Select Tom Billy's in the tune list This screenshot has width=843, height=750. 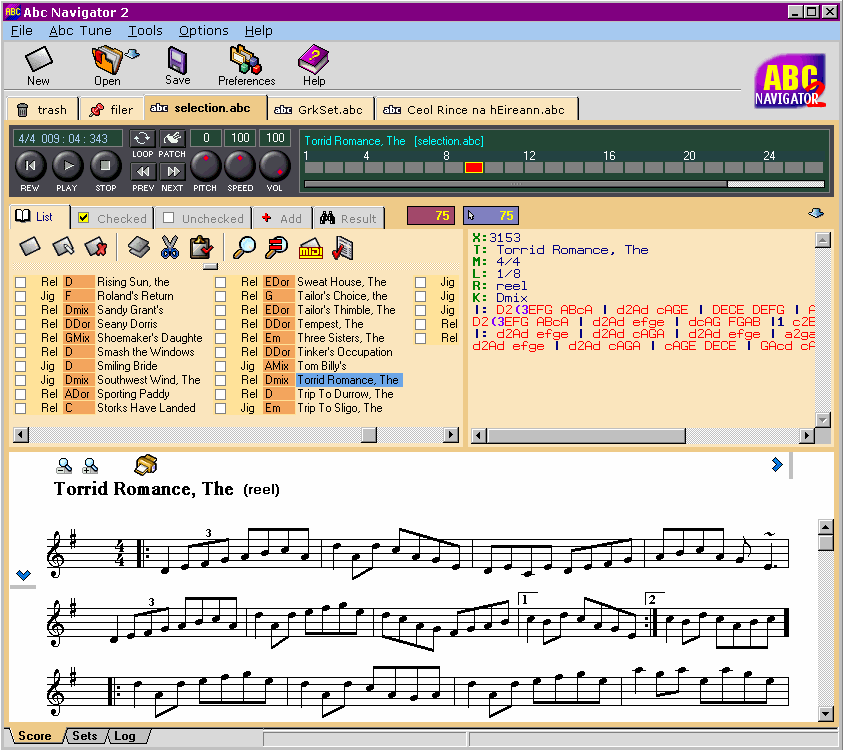321,366
